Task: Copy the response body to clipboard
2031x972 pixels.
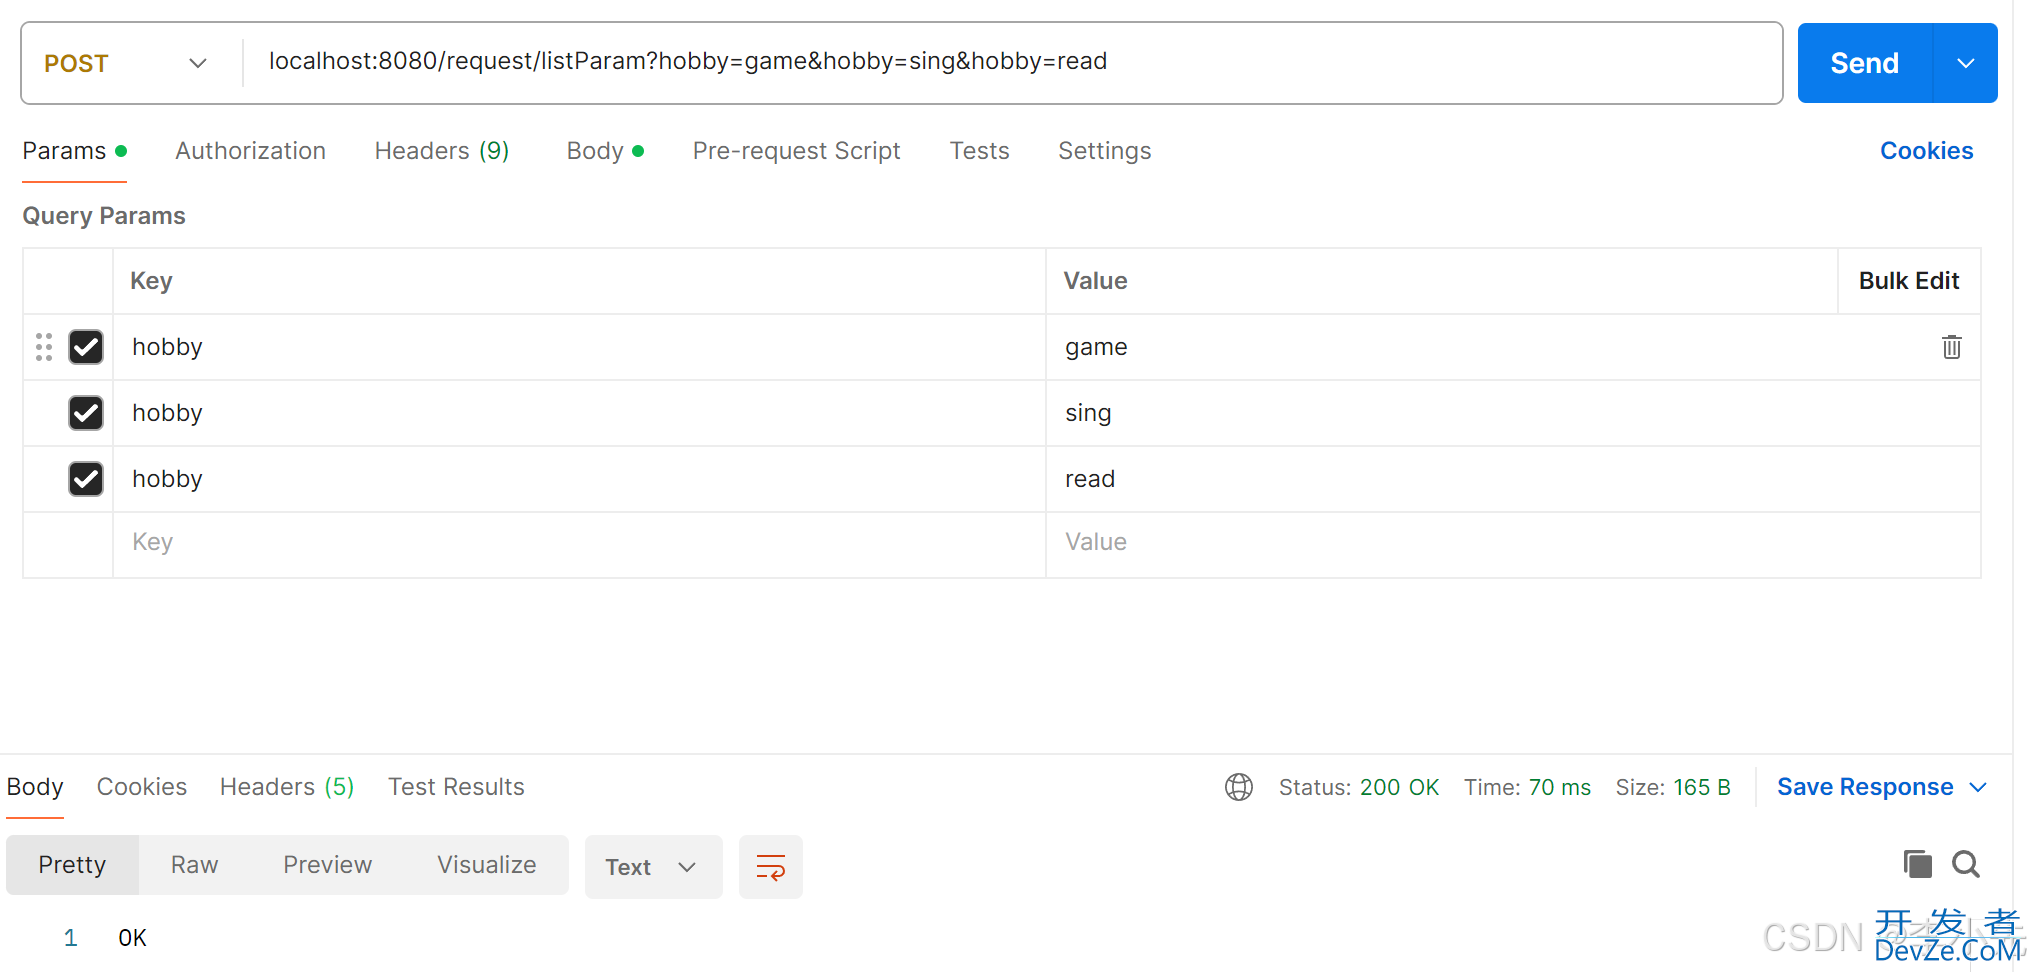Action: click(x=1917, y=864)
